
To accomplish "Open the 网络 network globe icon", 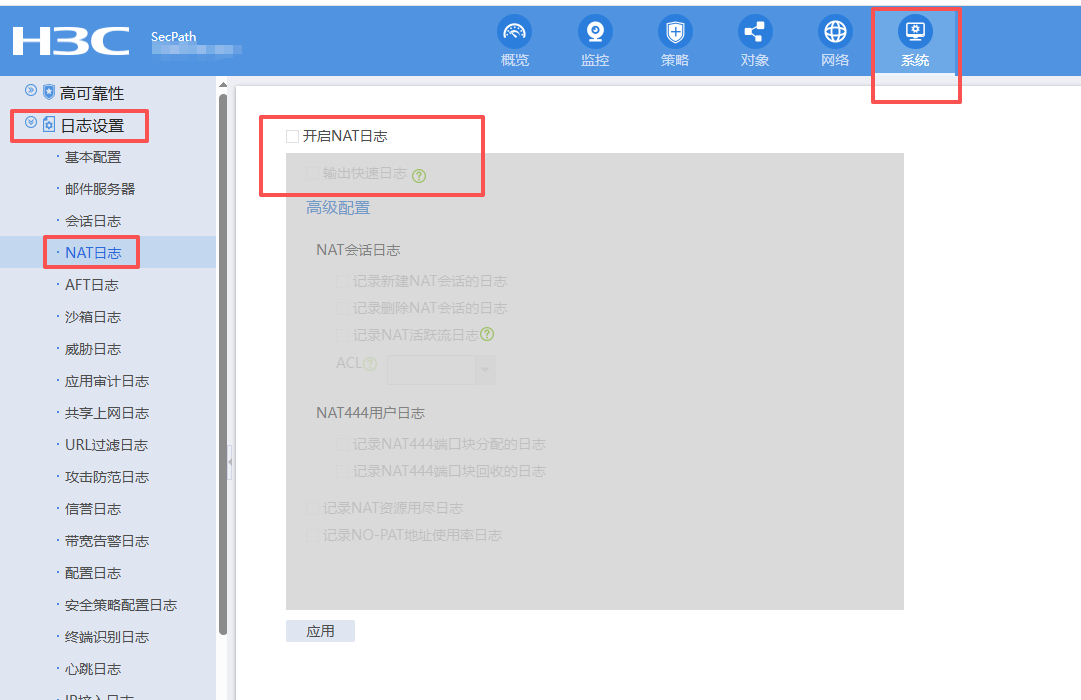I will [835, 33].
